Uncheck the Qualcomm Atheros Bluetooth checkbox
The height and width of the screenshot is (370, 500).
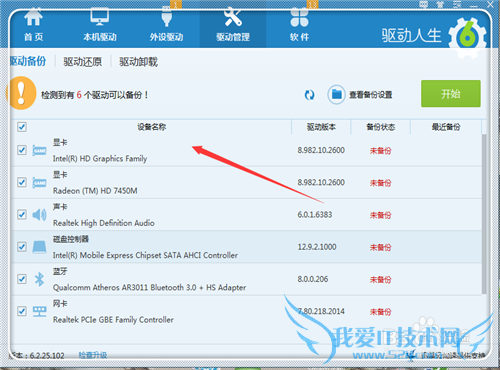coord(22,279)
